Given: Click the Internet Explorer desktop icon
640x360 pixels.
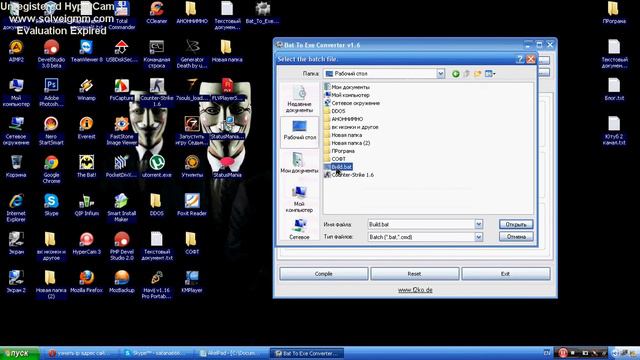Looking at the screenshot, I should coord(16,208).
